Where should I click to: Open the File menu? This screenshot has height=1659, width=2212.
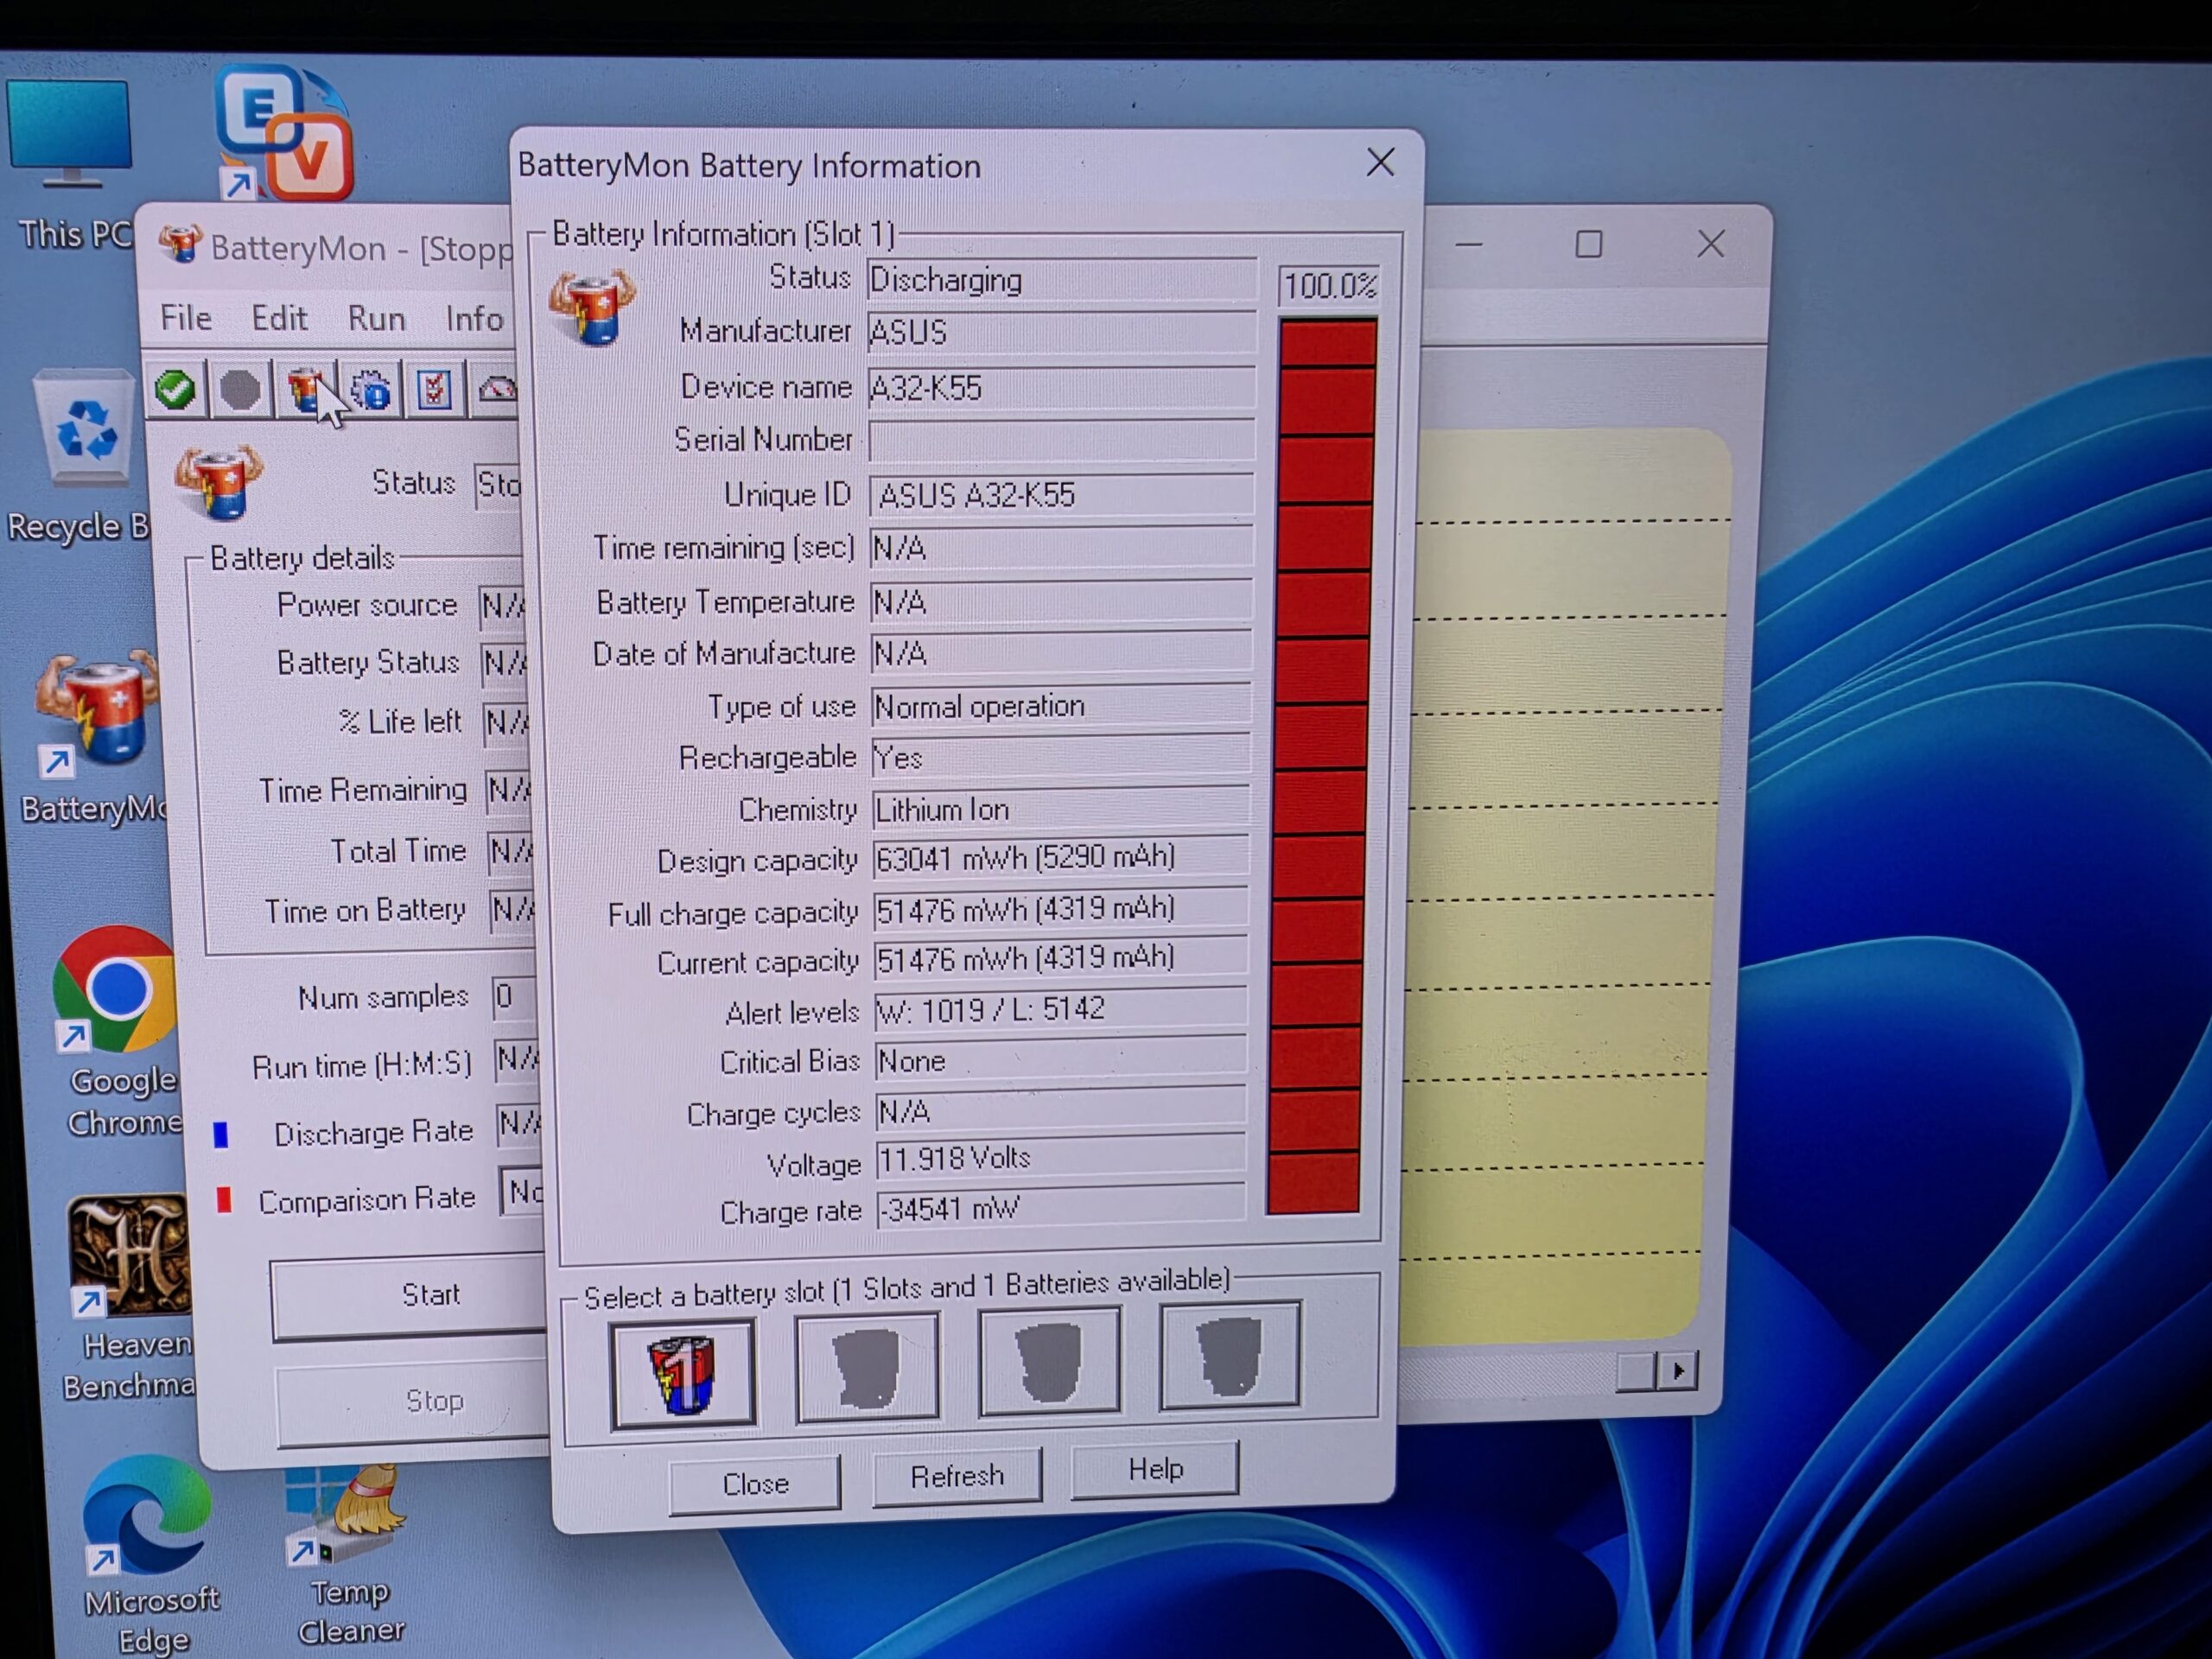coord(186,318)
